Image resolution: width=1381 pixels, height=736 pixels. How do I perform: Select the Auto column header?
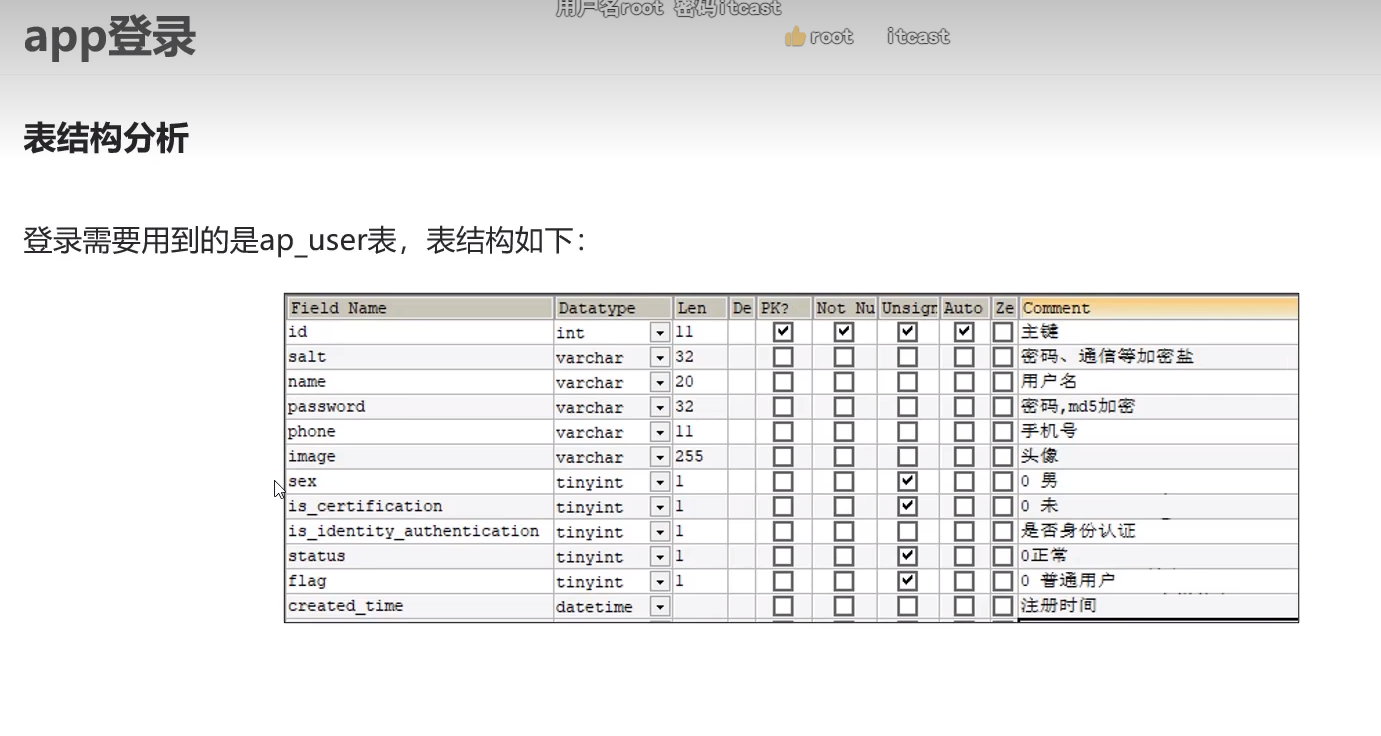964,308
